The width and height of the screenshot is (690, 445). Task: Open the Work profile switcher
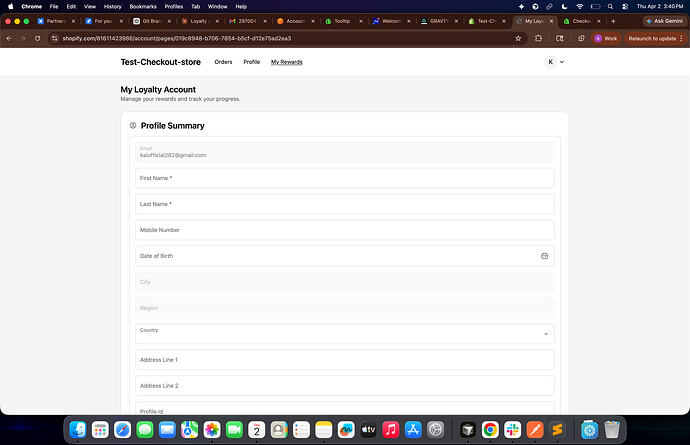(606, 38)
